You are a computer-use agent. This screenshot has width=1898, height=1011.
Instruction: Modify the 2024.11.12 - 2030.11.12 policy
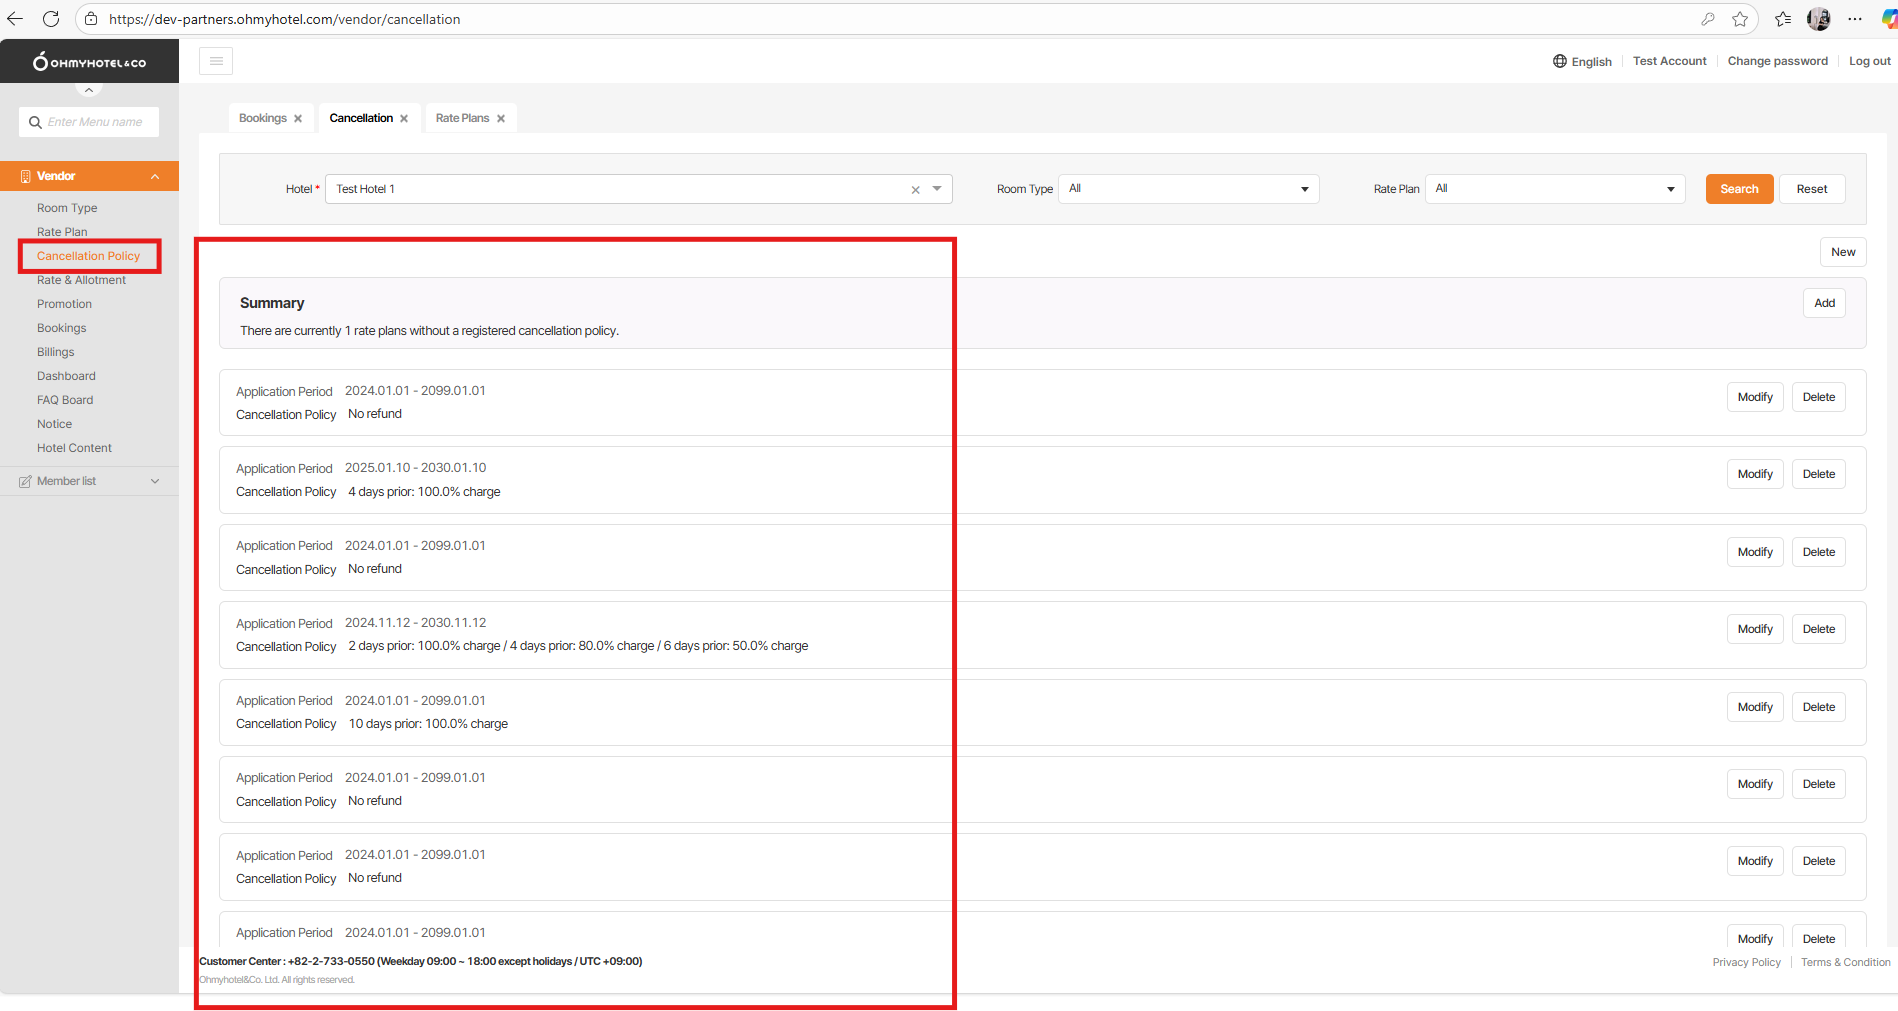(1755, 629)
